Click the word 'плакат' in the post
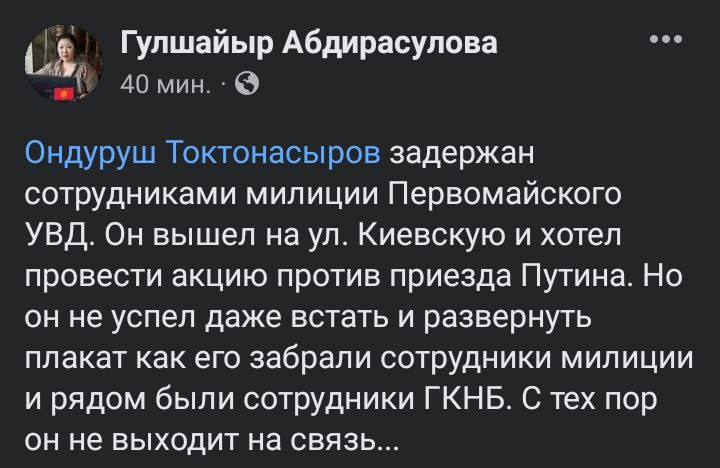This screenshot has width=720, height=468. coord(74,358)
